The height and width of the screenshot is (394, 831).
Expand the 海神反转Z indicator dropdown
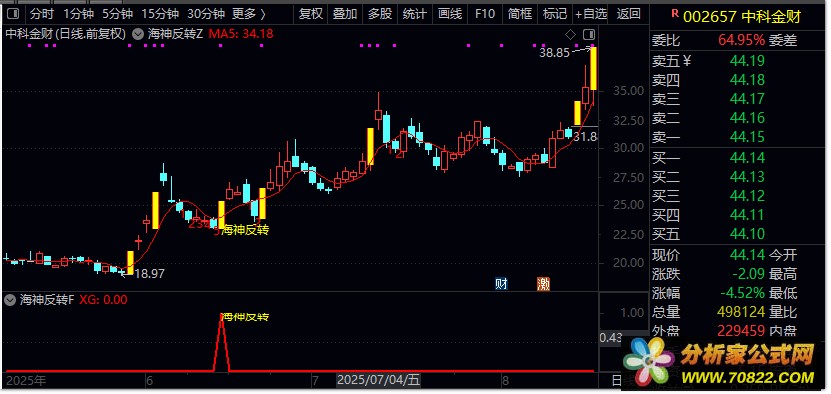point(138,35)
